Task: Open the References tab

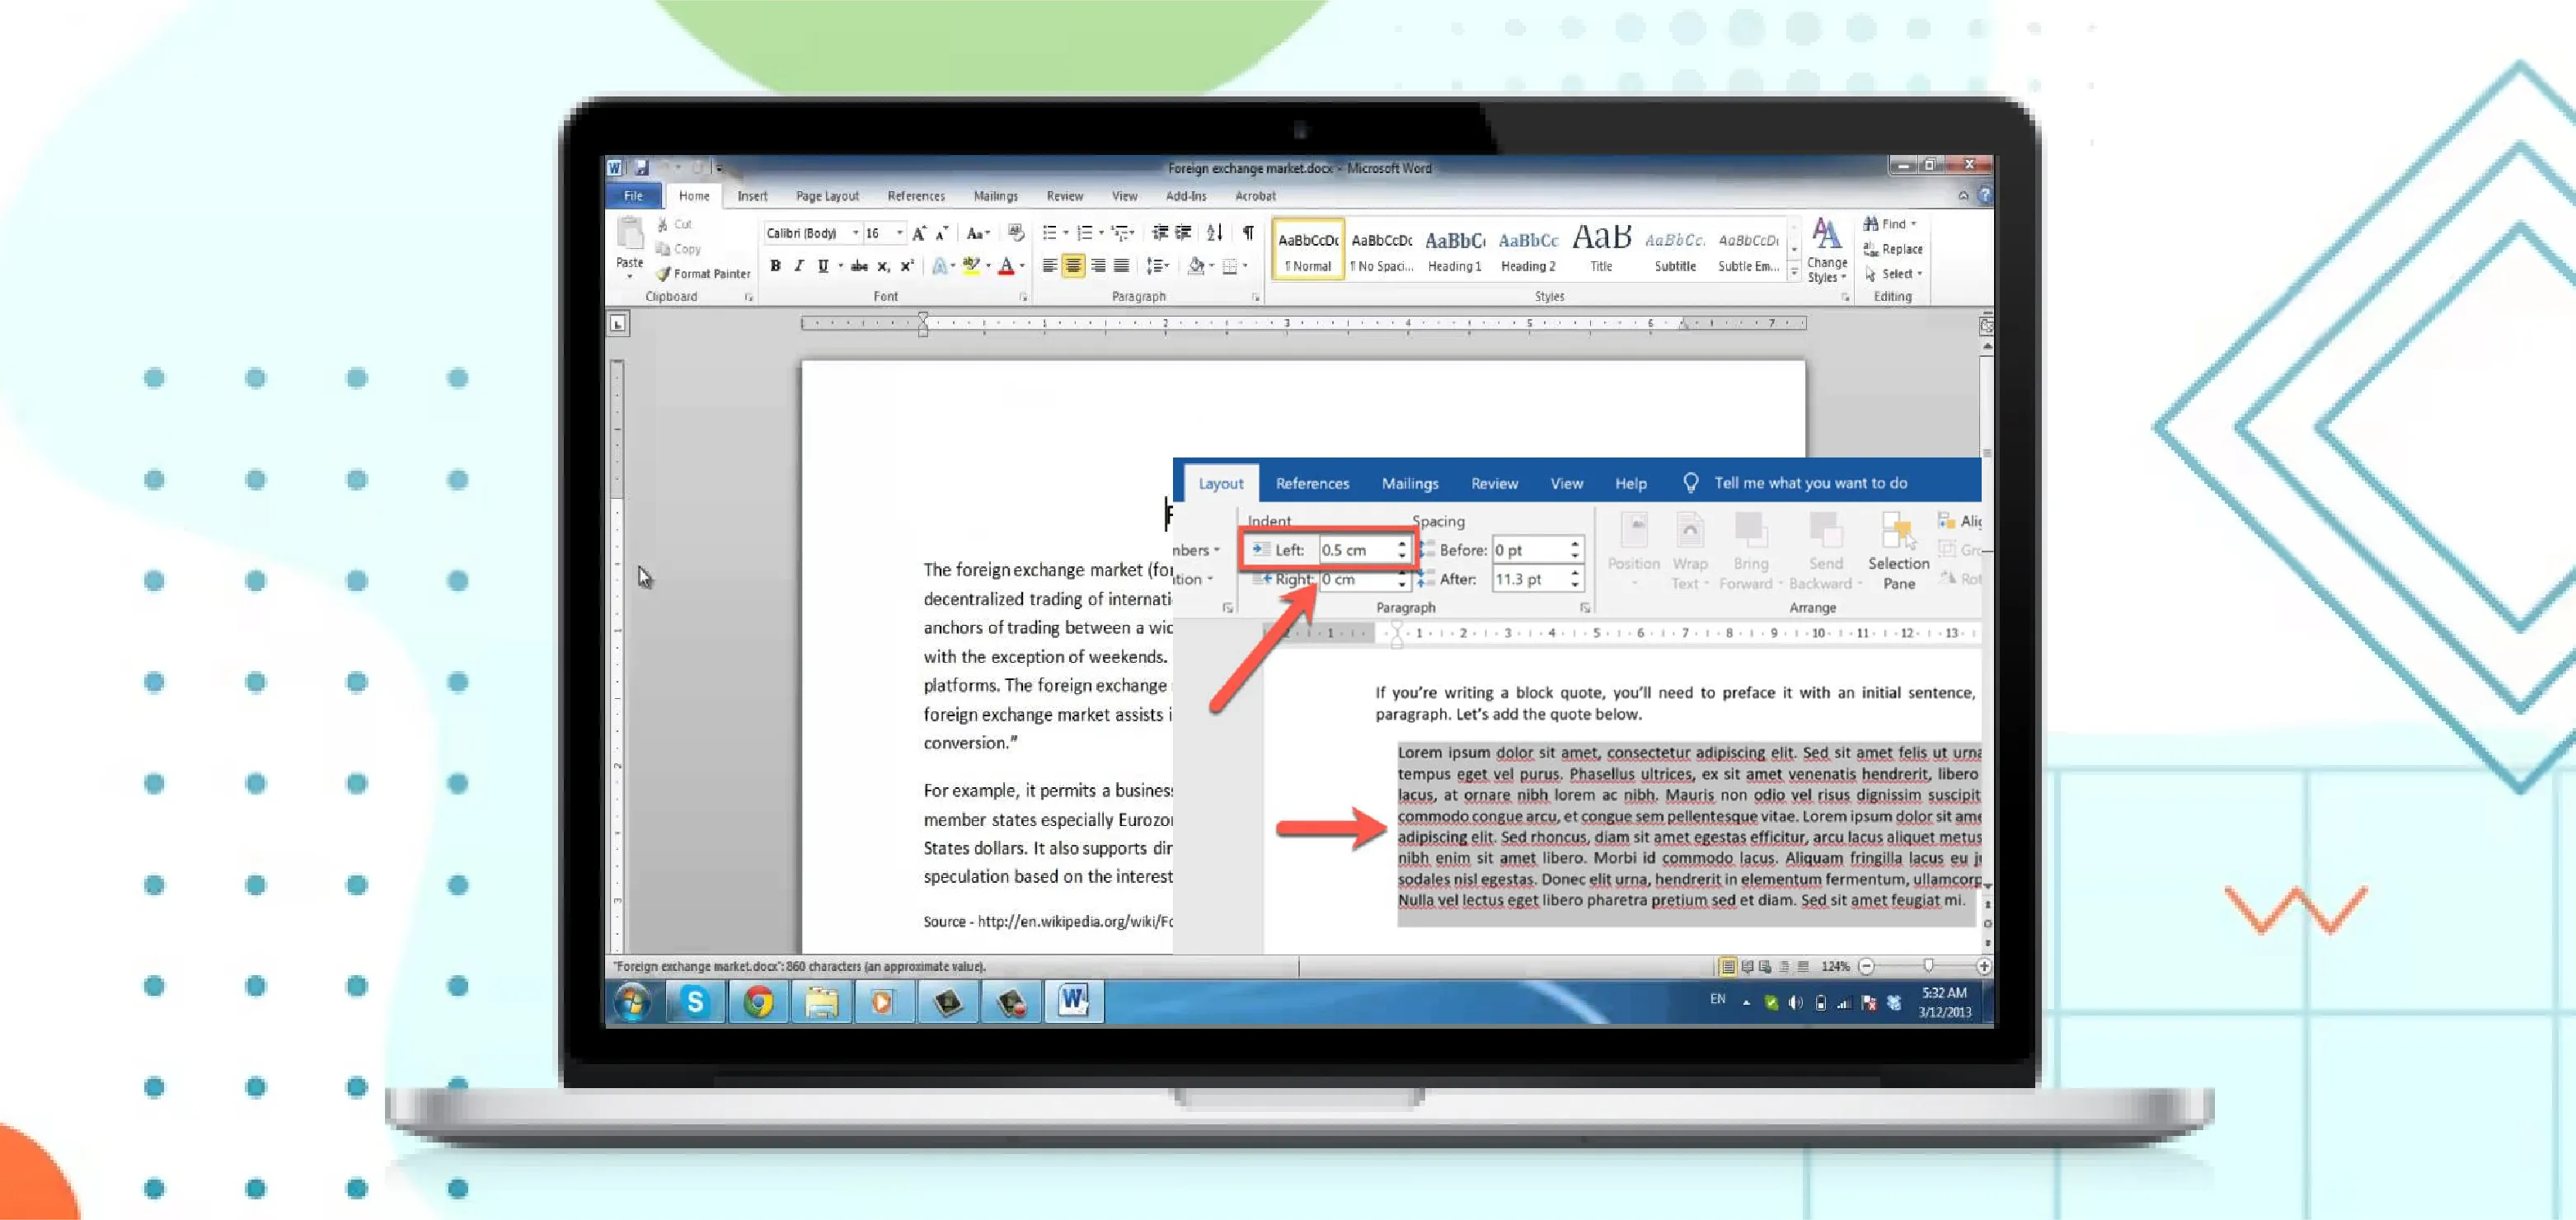Action: pos(915,196)
